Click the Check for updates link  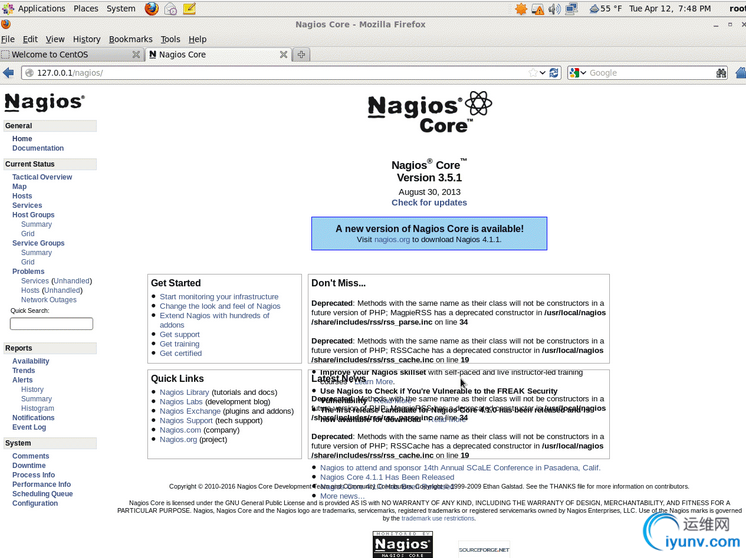pos(429,203)
